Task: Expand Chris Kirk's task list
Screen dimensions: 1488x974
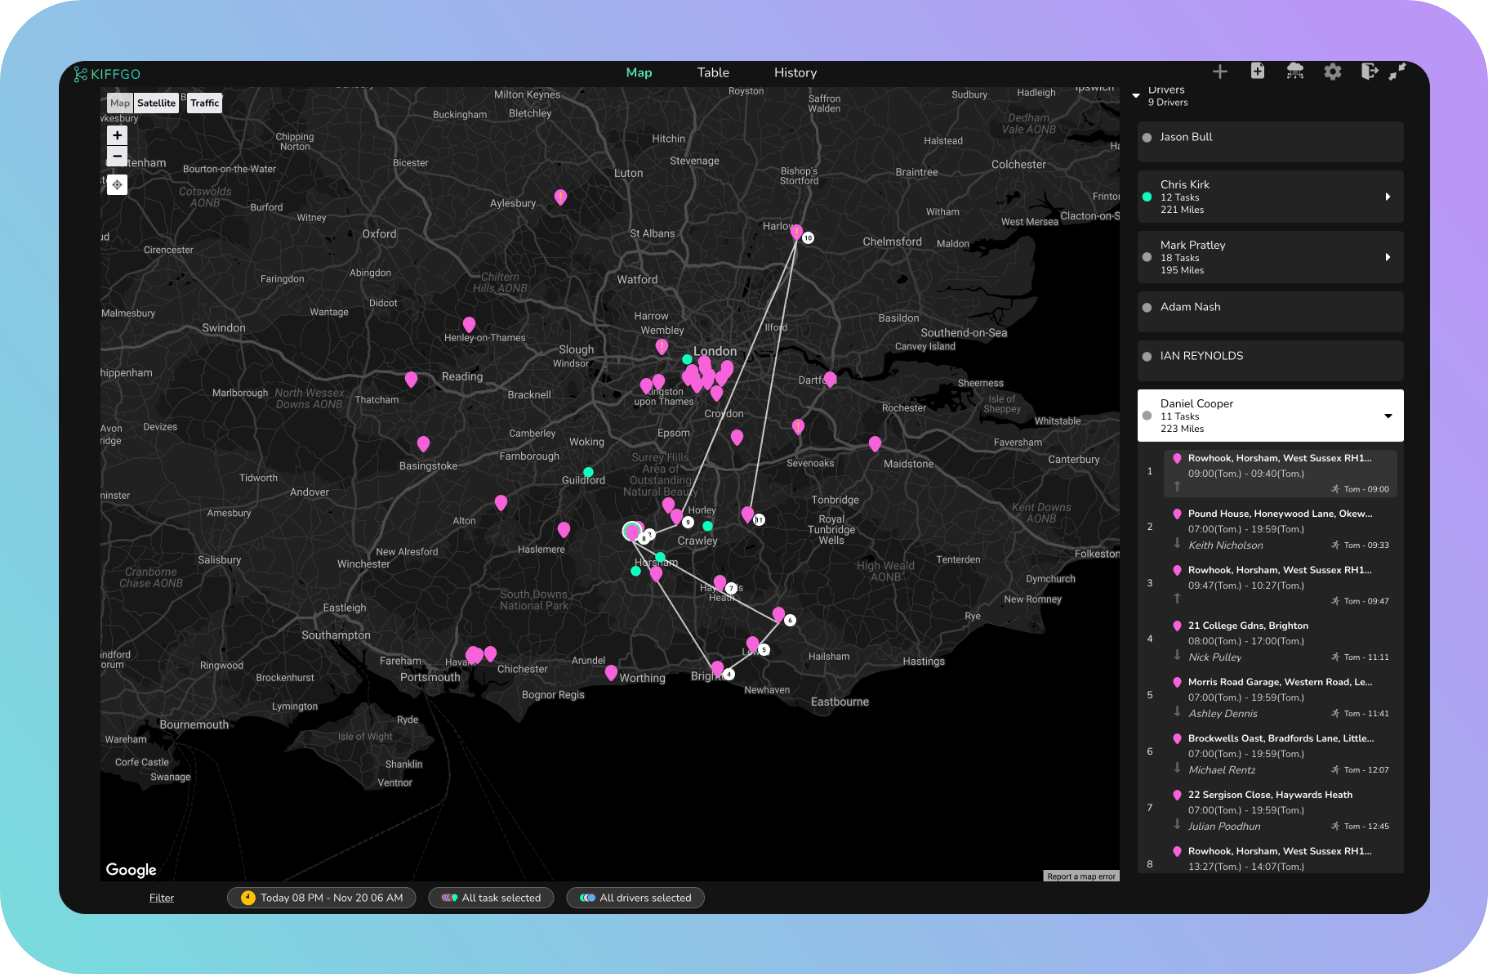Action: pos(1387,197)
